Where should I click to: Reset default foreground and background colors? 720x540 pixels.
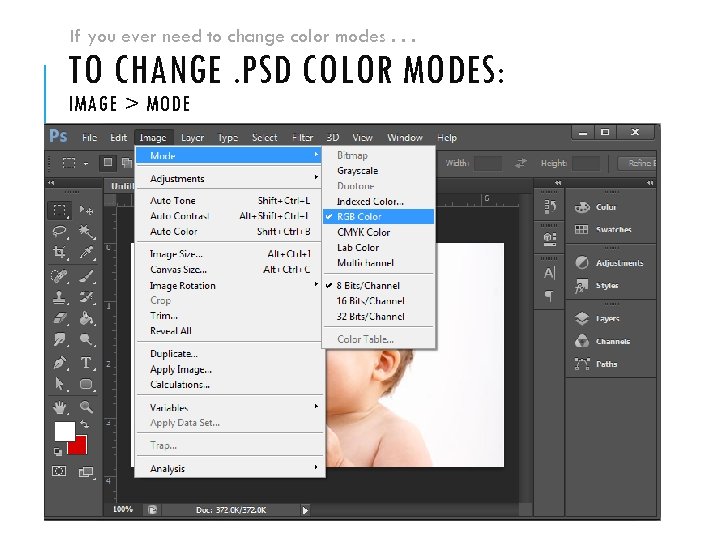[x=58, y=452]
